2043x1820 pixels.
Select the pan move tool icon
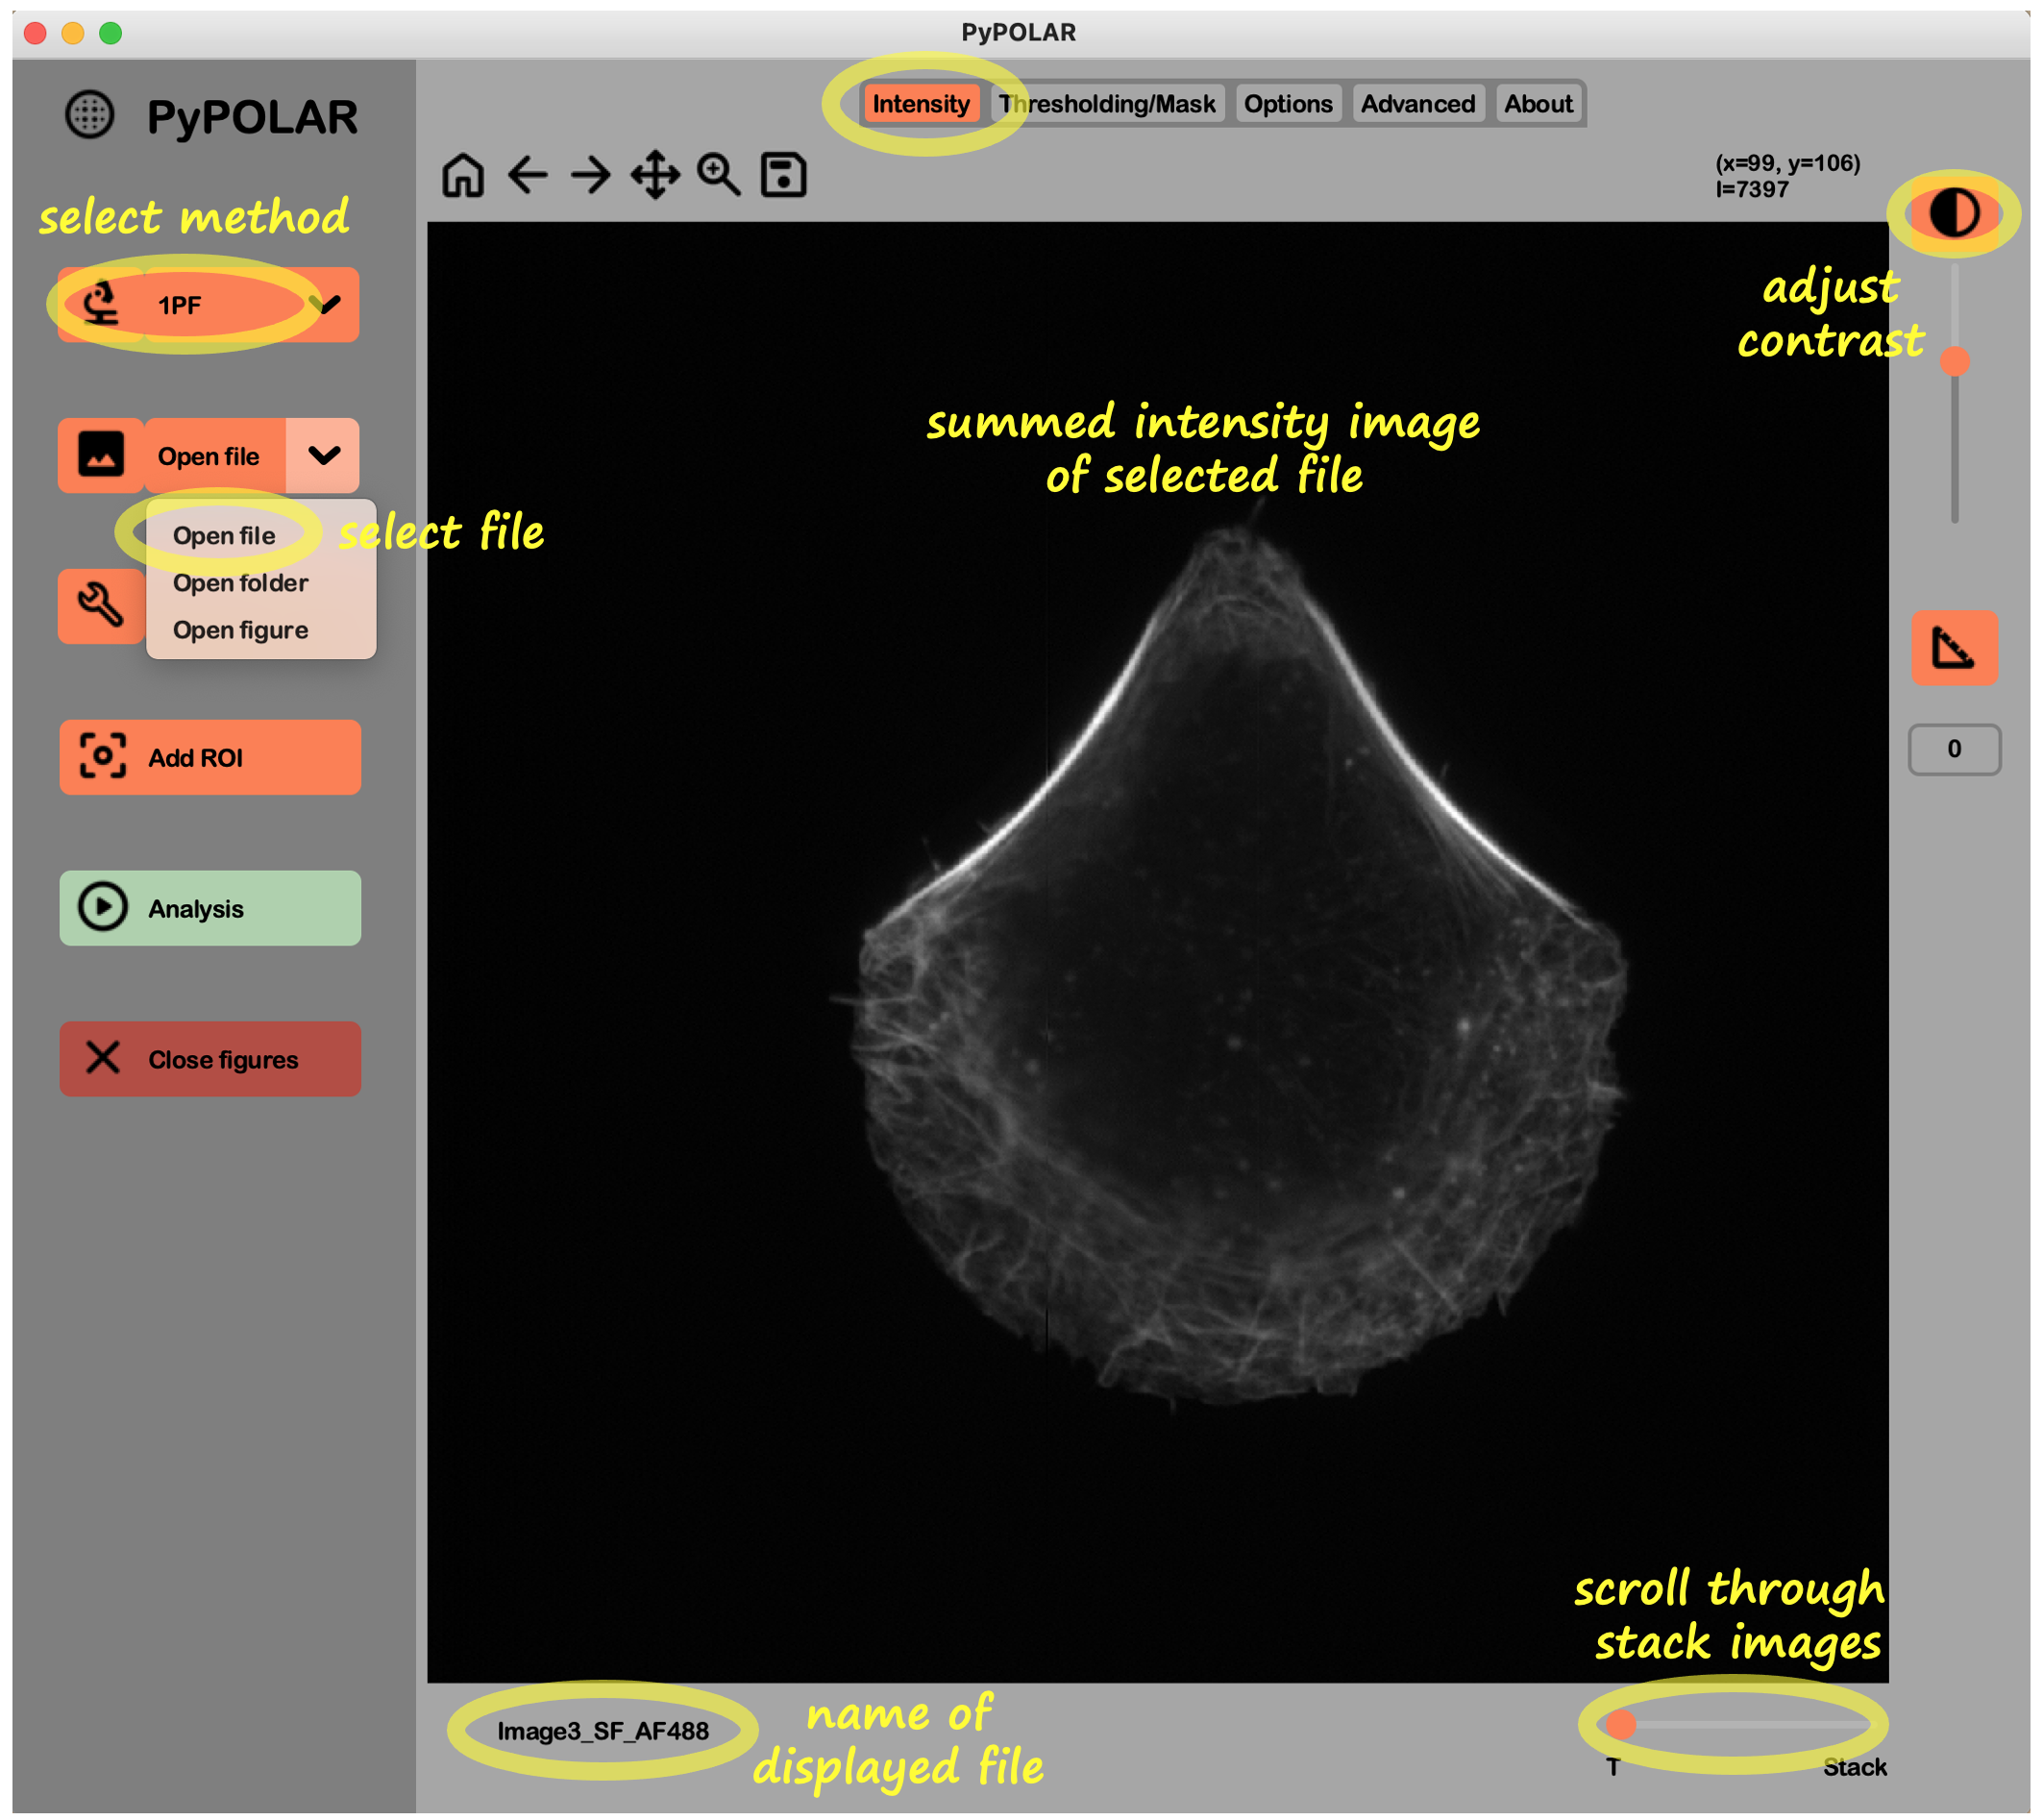click(655, 176)
